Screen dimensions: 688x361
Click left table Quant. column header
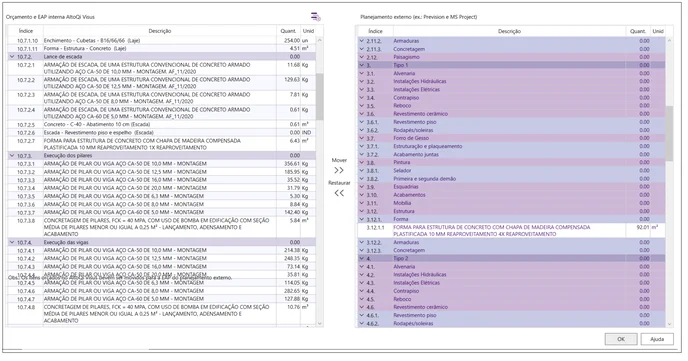pyautogui.click(x=288, y=31)
